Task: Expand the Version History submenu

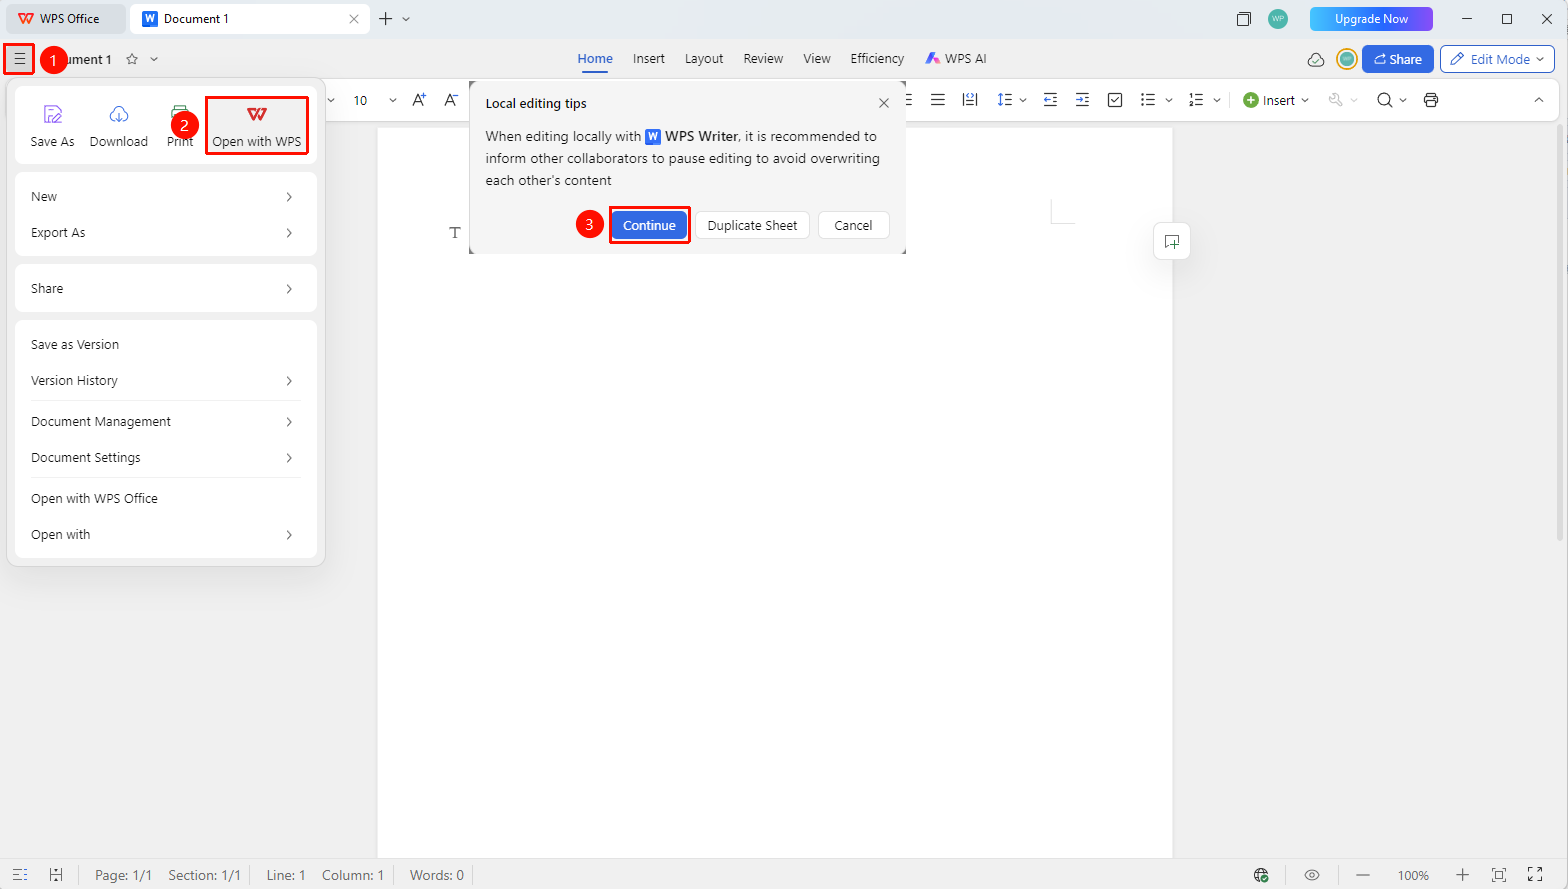Action: [x=166, y=381]
